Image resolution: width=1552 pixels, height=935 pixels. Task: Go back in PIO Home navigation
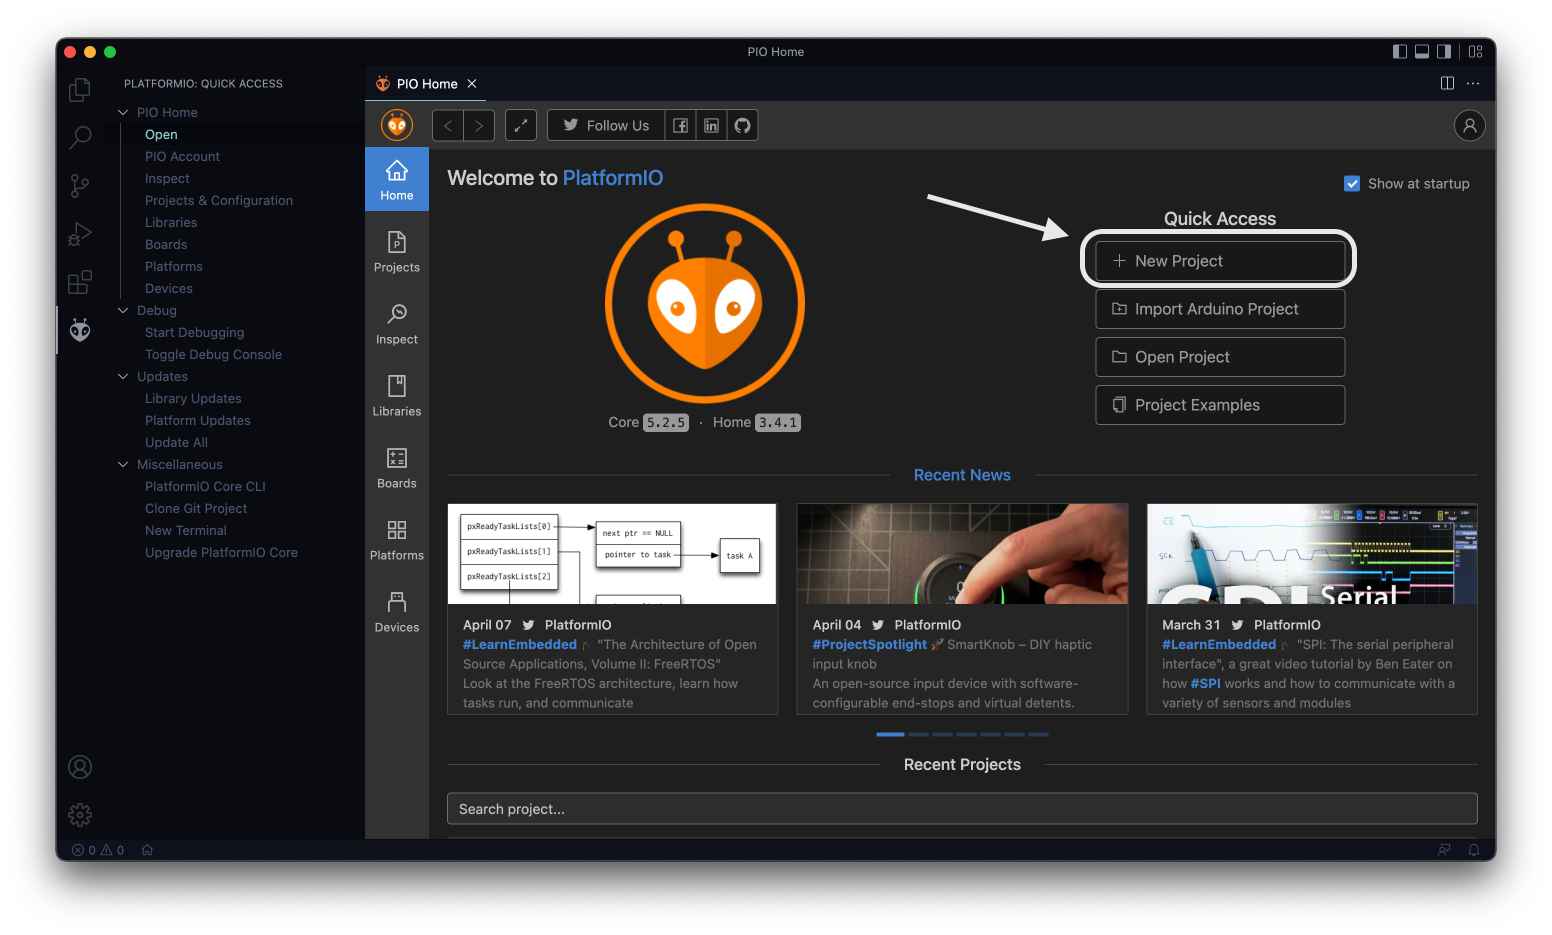pos(448,125)
